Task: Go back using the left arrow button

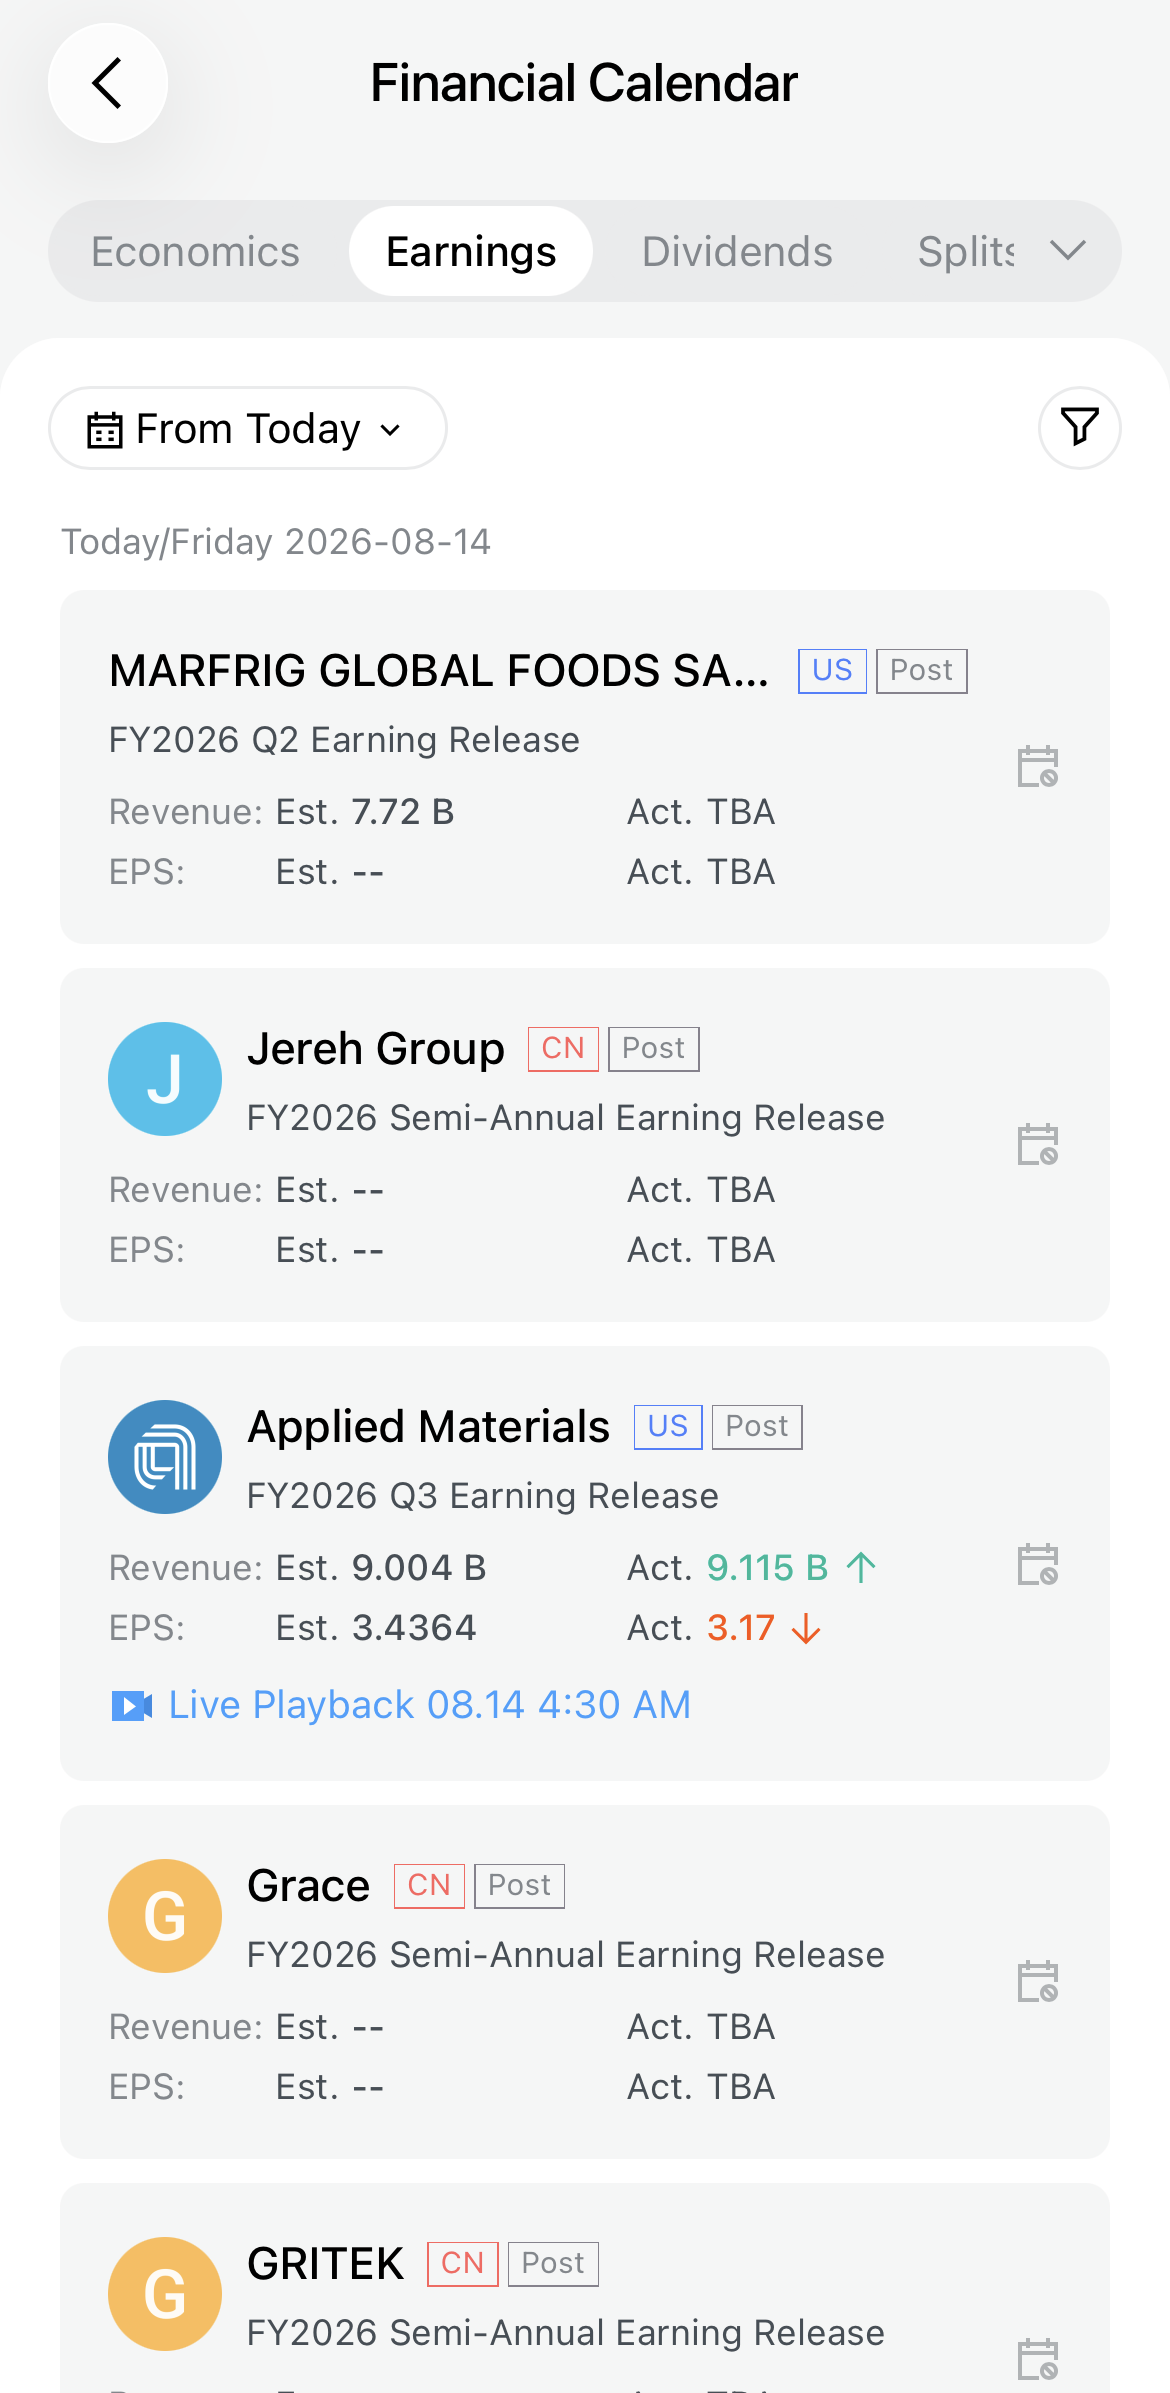Action: (x=108, y=83)
